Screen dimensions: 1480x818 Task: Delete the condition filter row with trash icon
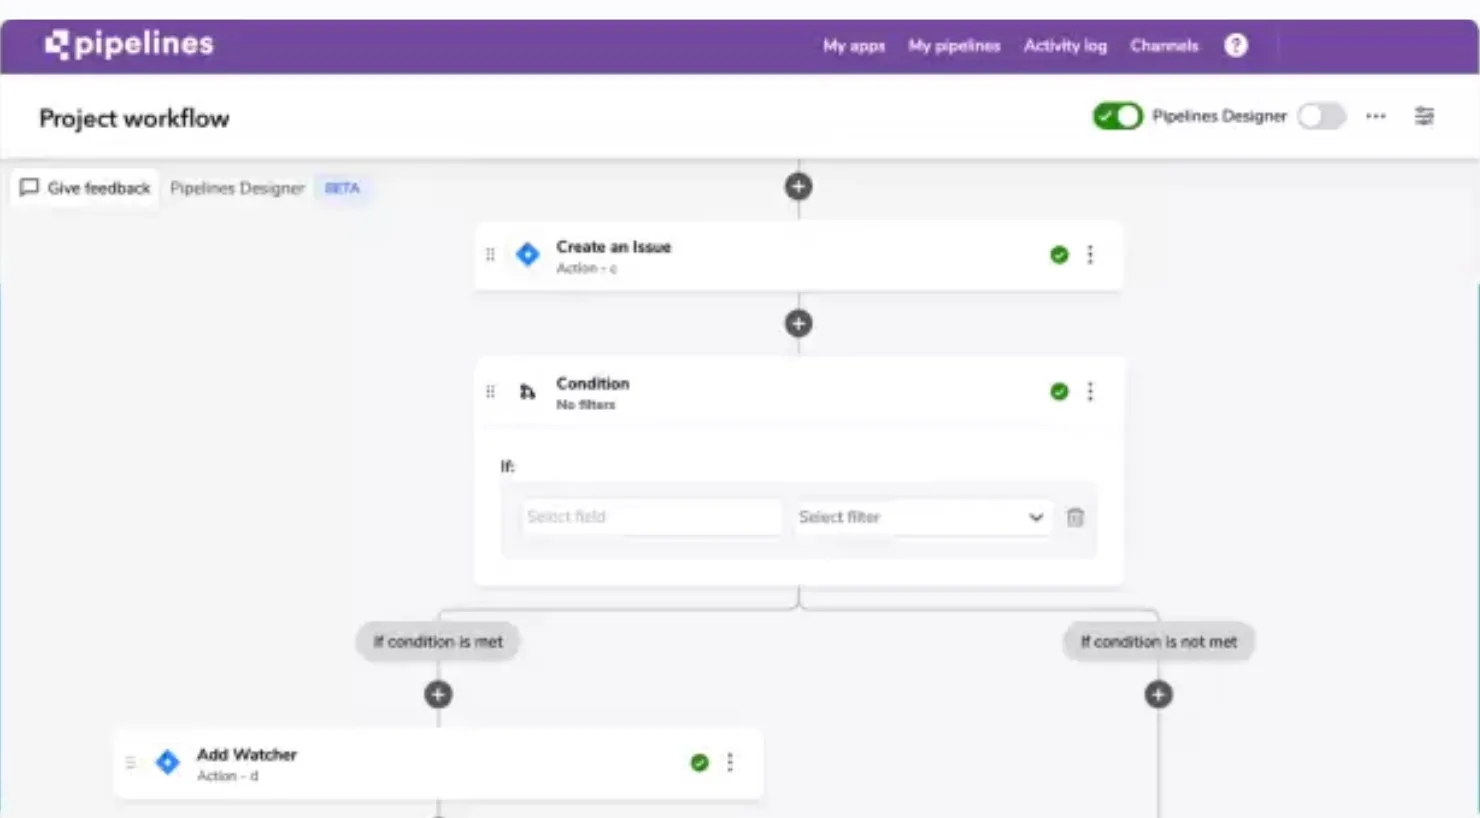click(x=1075, y=517)
